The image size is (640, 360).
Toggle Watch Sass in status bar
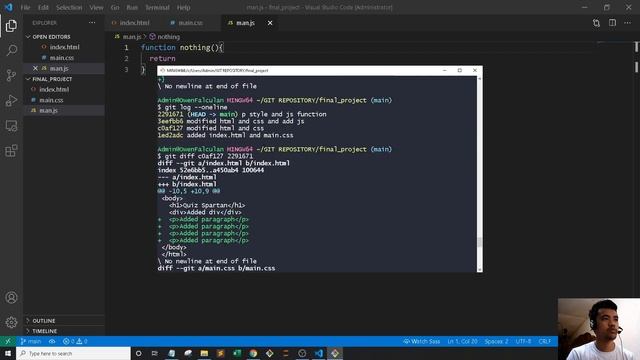[422, 341]
